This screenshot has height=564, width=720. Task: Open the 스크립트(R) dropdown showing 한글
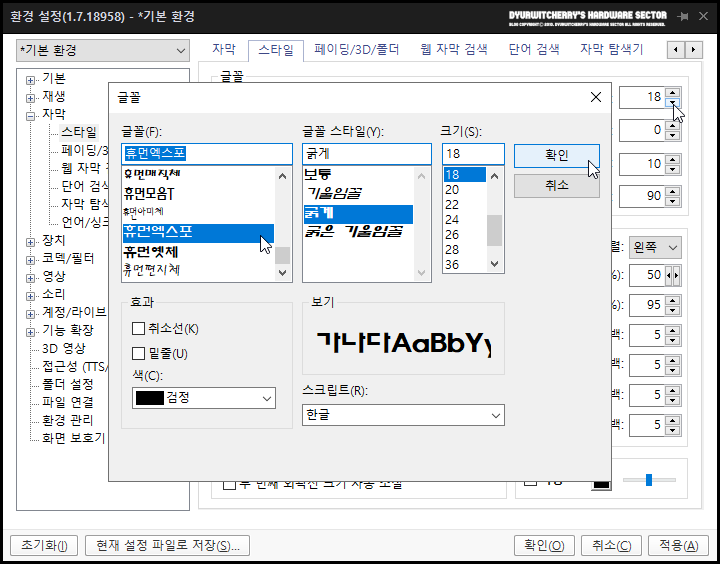click(x=403, y=415)
